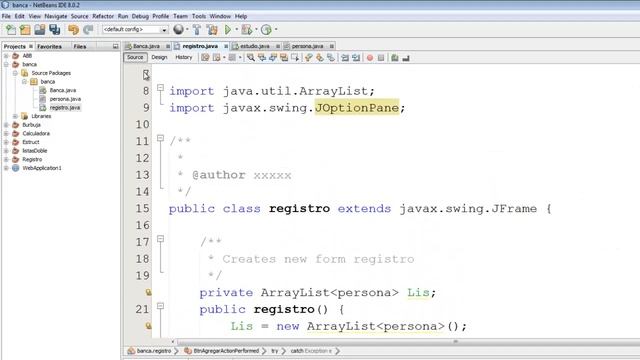Click the Last Edit icon in editor toolbar
This screenshot has height=360, width=640.
tap(205, 58)
